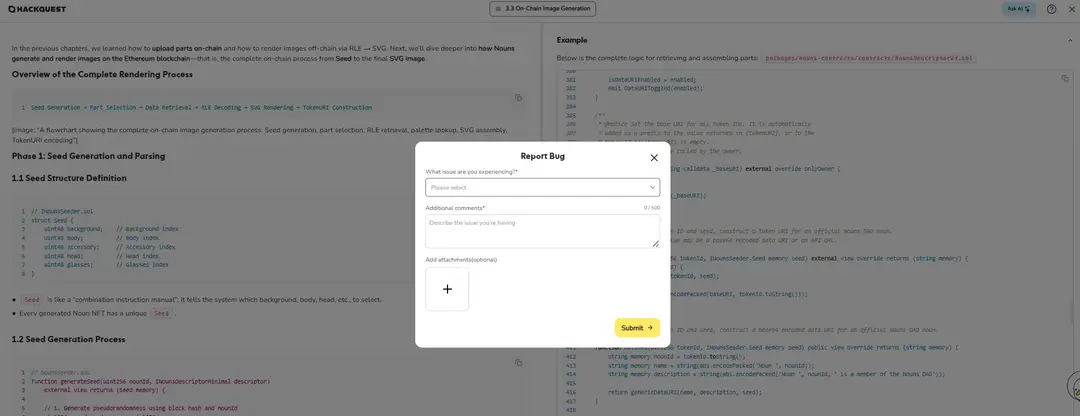Screen dimensions: 1080x416
Task: Close the lesson with the top-right X
Action: point(1071,9)
